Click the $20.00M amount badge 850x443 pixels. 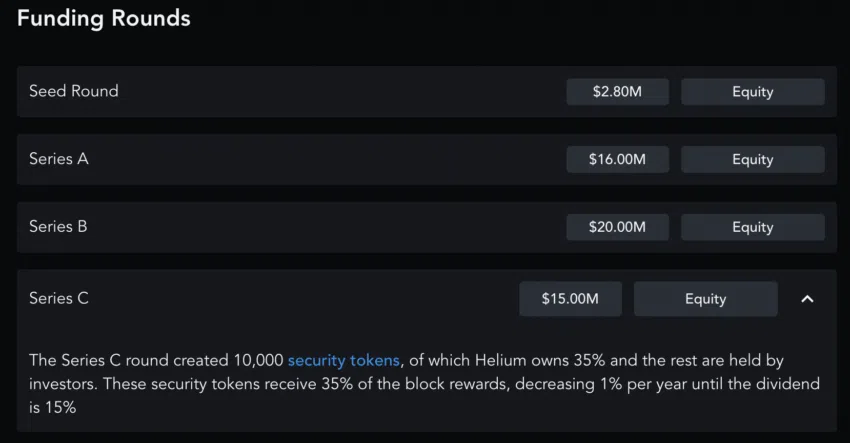[x=617, y=227]
